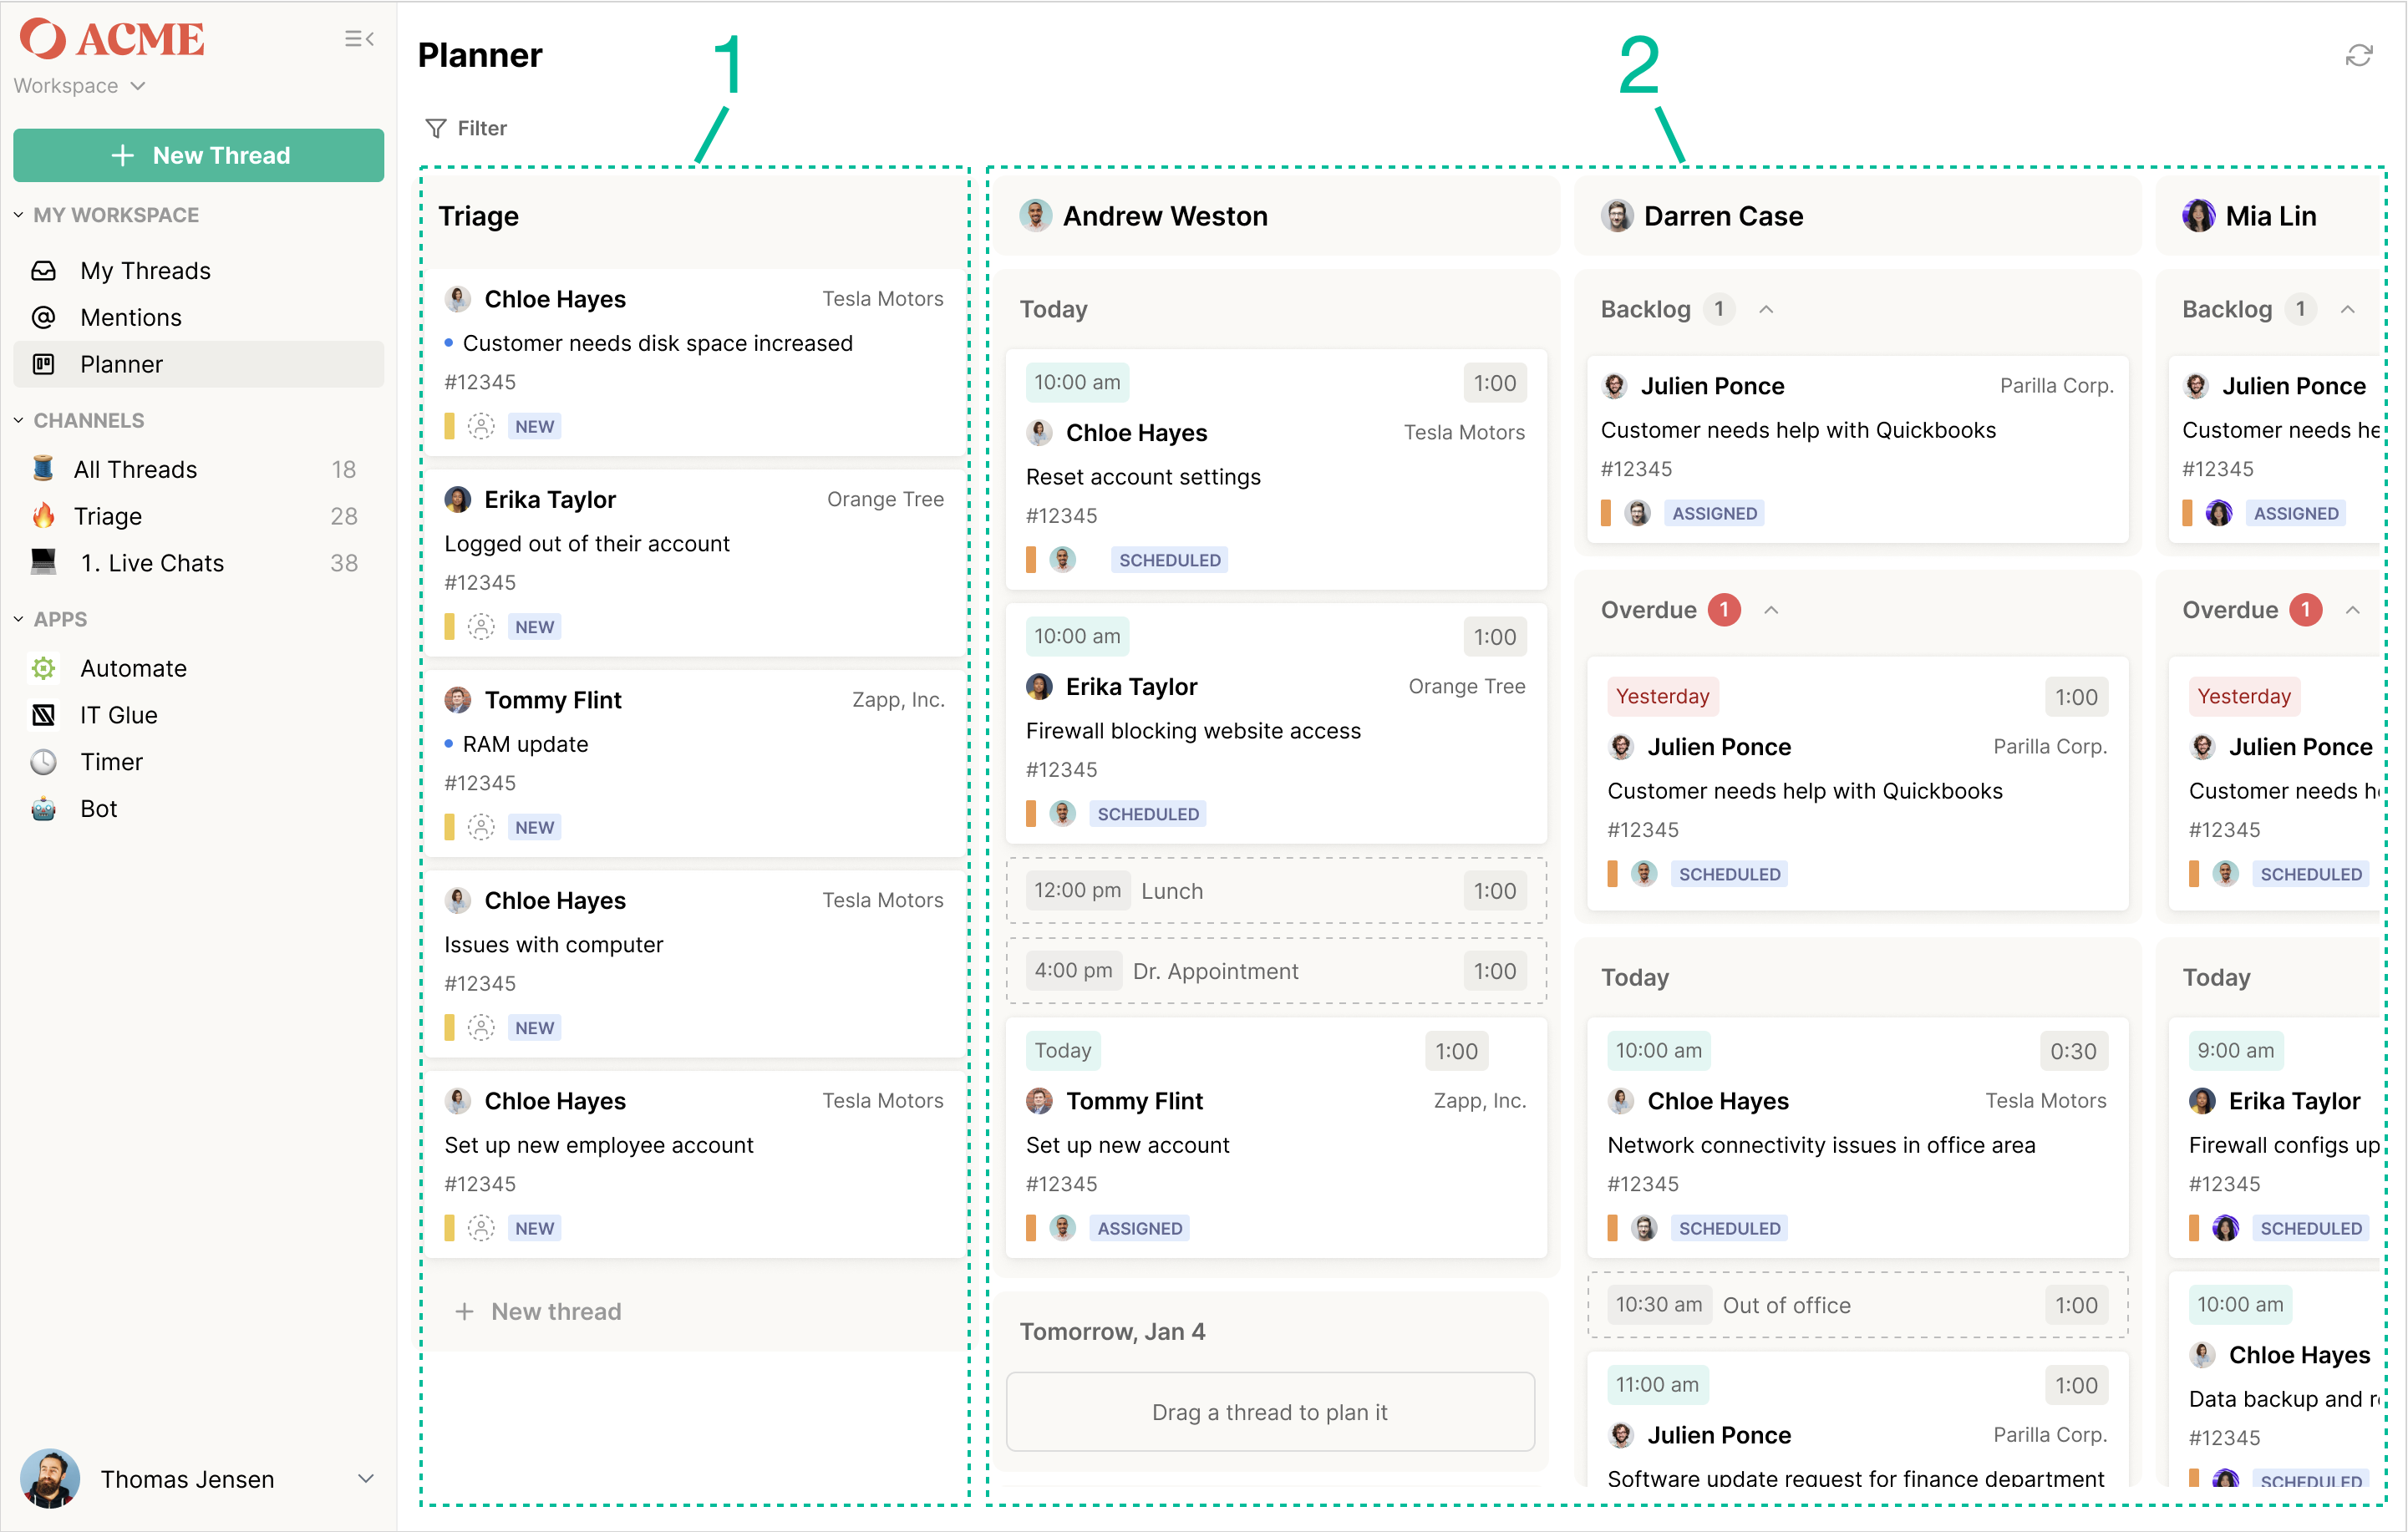Viewport: 2408px width, 1532px height.
Task: Open the 10:30 am Out of office block
Action: (x=1858, y=1305)
